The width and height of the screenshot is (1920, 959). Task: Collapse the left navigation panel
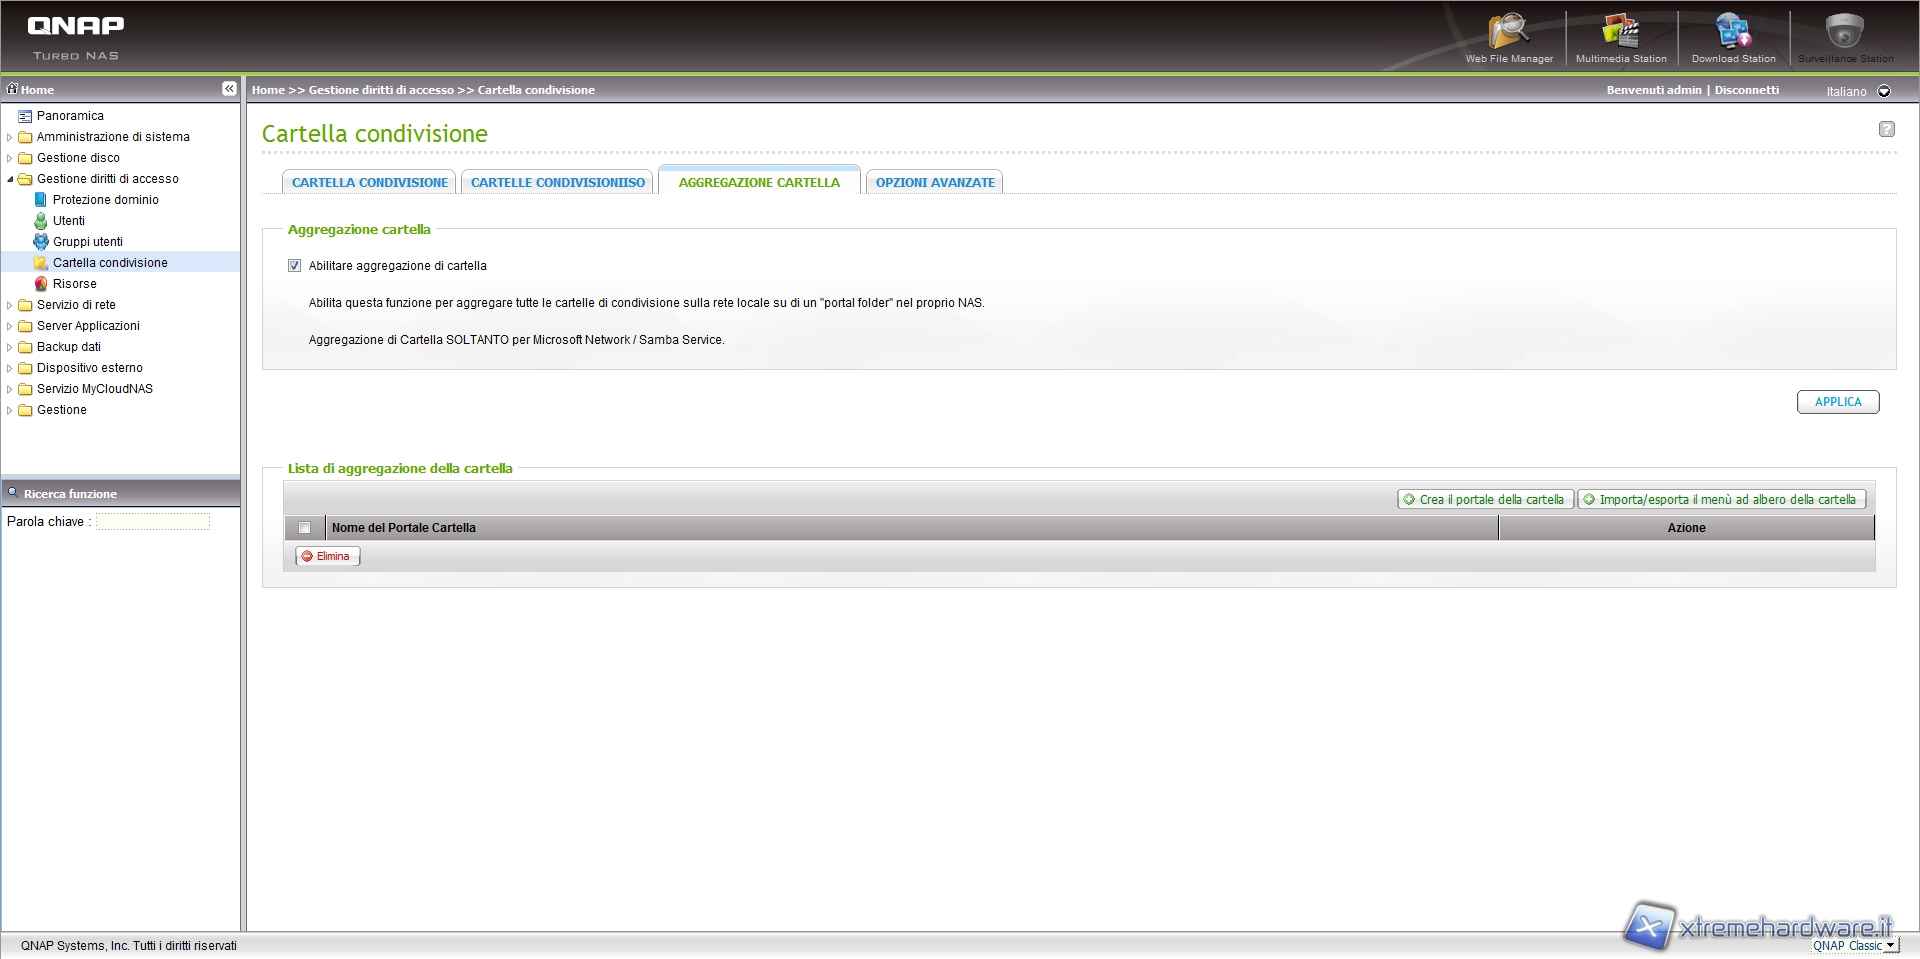click(x=229, y=89)
